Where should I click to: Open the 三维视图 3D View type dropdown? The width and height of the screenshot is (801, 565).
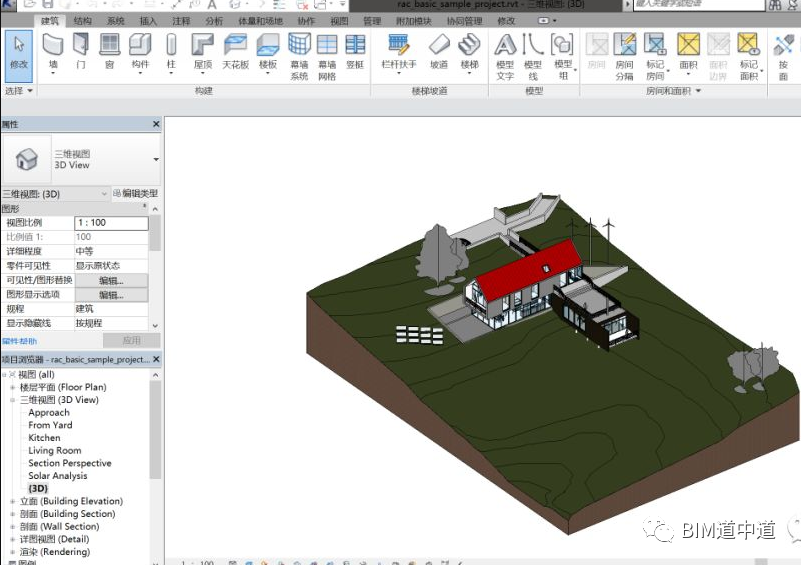pyautogui.click(x=156, y=159)
